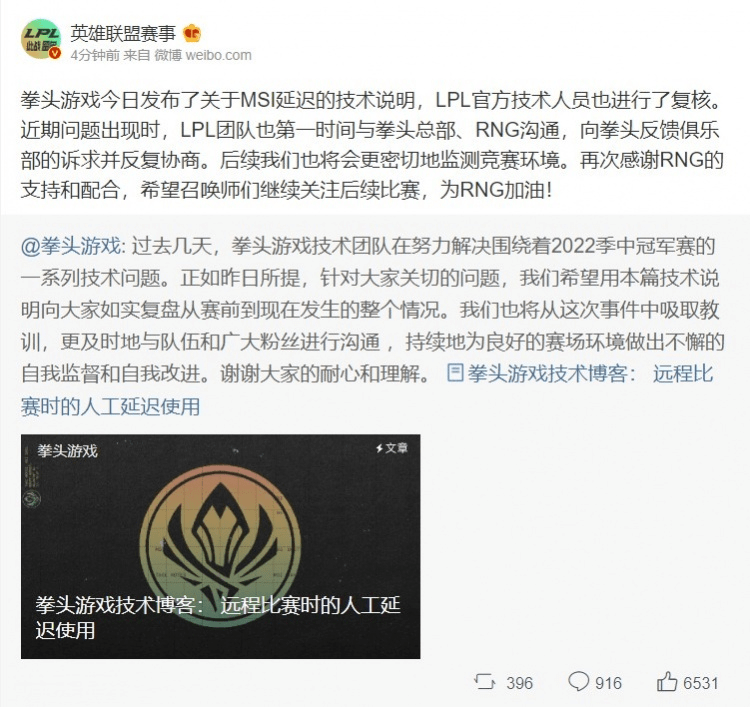Click the article document icon before link
Image resolution: width=750 pixels, height=707 pixels.
click(x=455, y=373)
